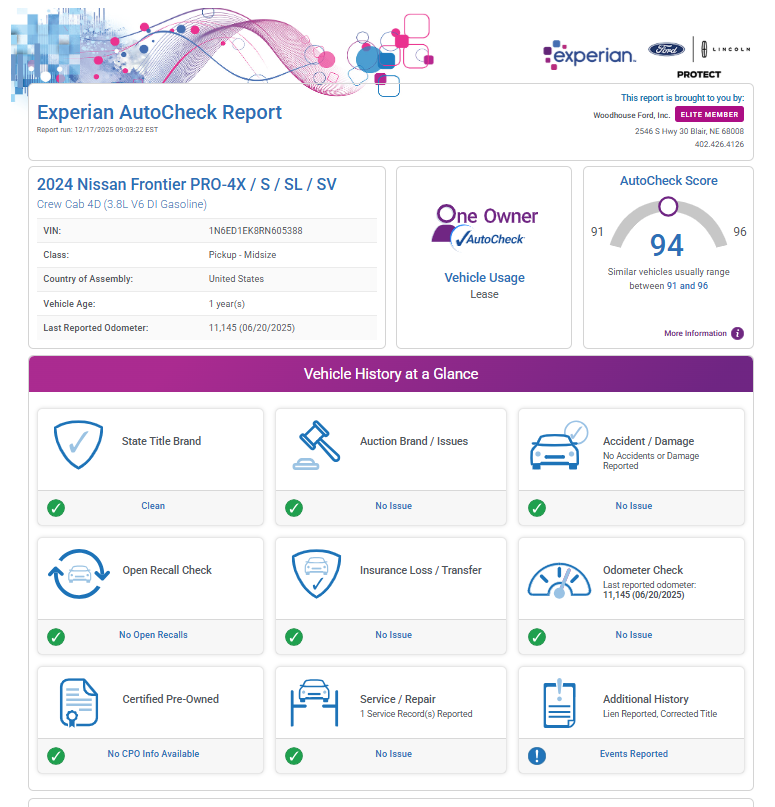Image resolution: width=775 pixels, height=807 pixels.
Task: Click the Service / Repair car lift icon
Action: (314, 703)
